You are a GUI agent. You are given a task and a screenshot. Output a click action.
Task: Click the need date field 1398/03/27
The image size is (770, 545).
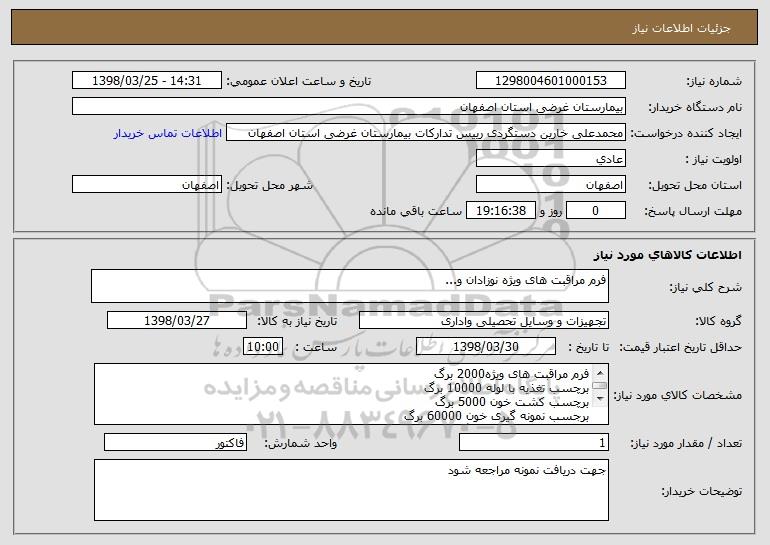tap(177, 321)
